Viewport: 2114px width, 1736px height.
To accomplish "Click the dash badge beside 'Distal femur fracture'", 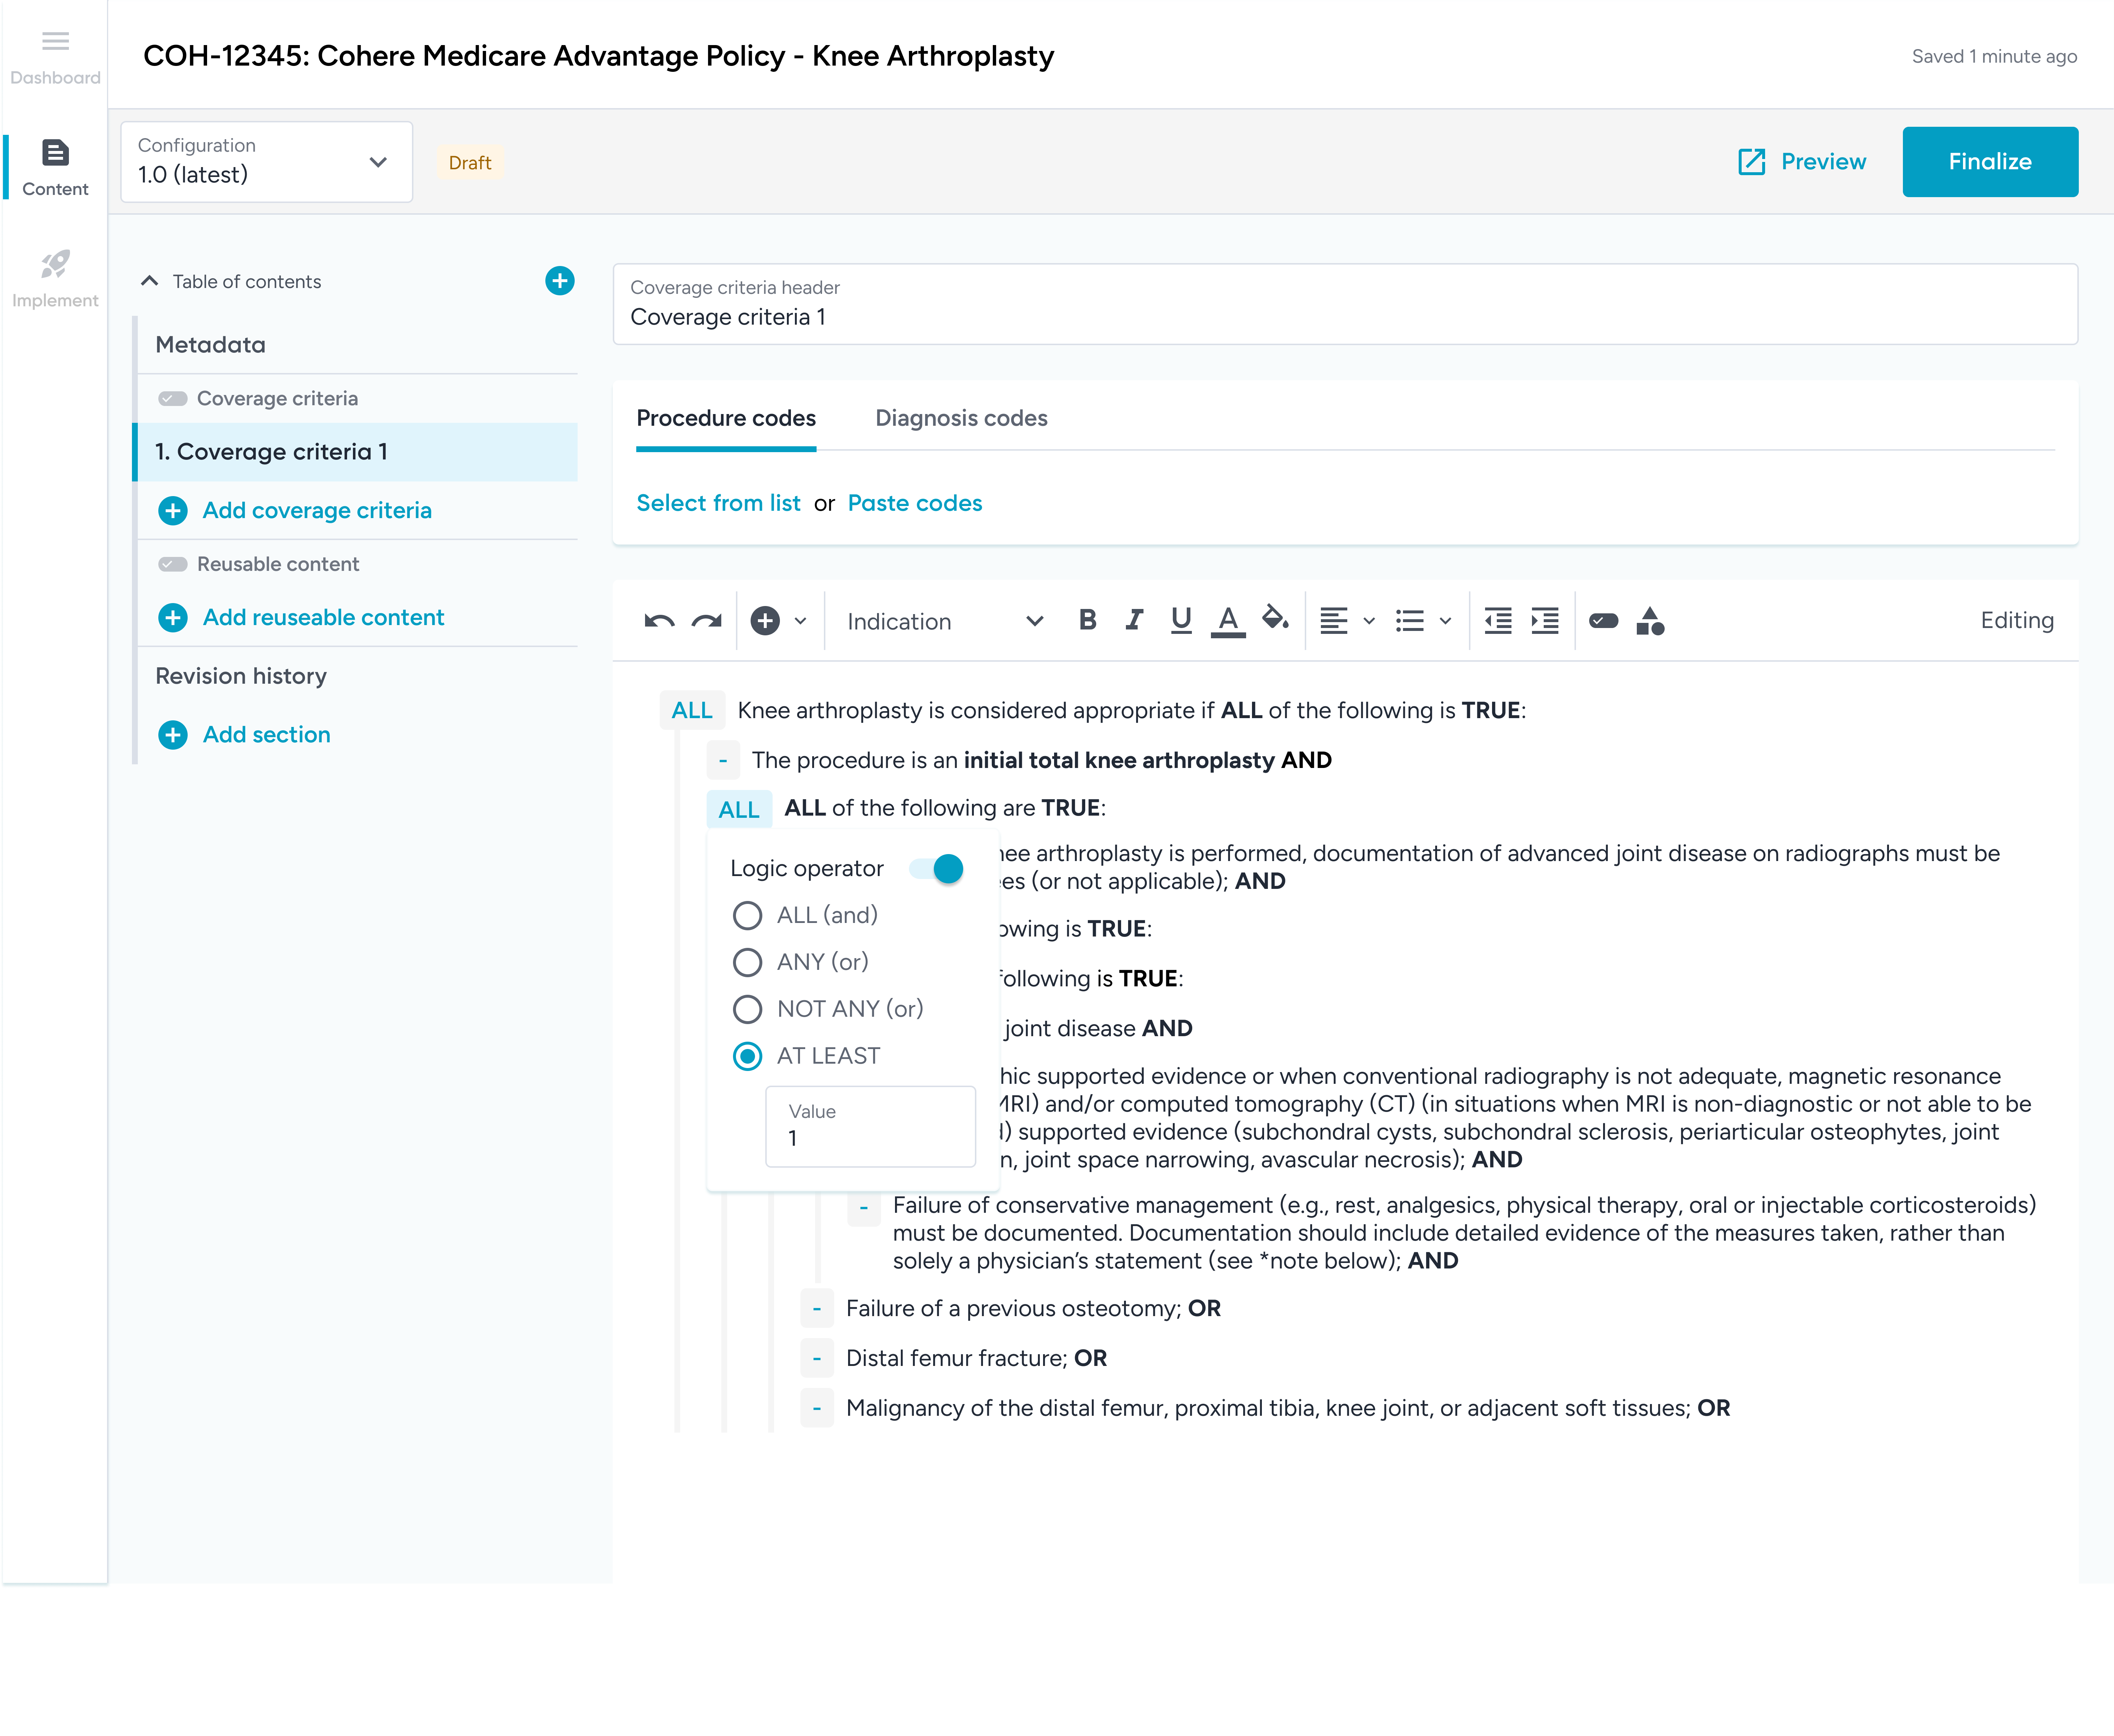I will point(817,1358).
